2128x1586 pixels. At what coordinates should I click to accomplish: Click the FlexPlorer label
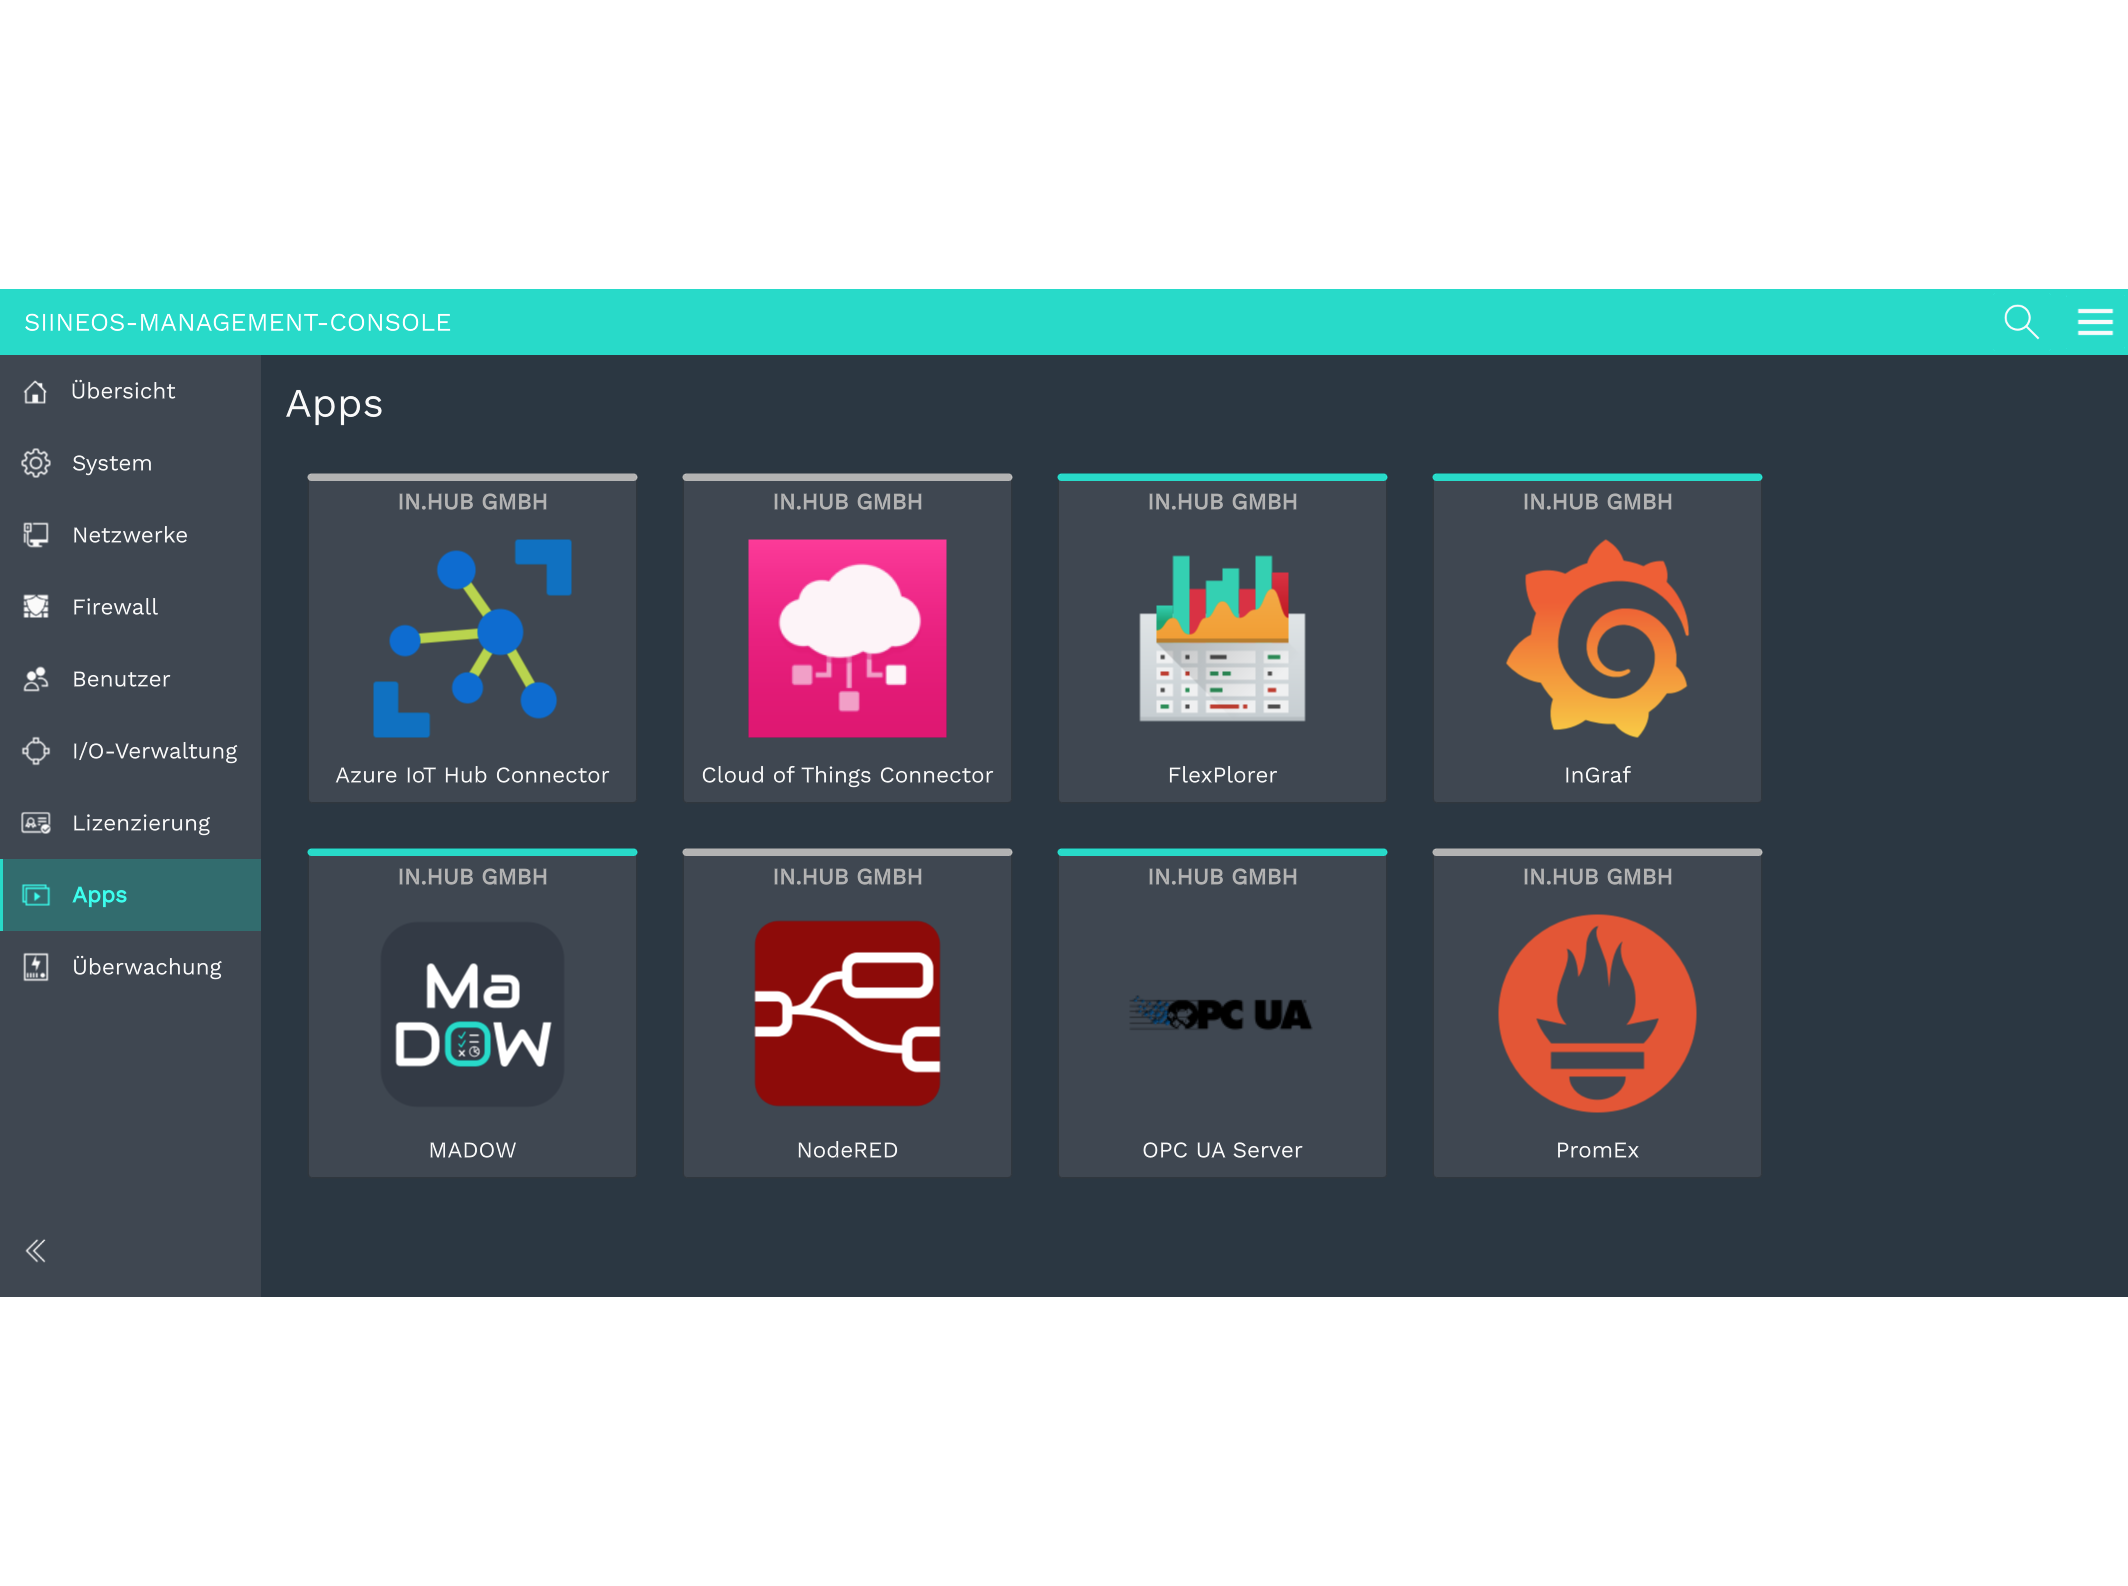[x=1222, y=775]
